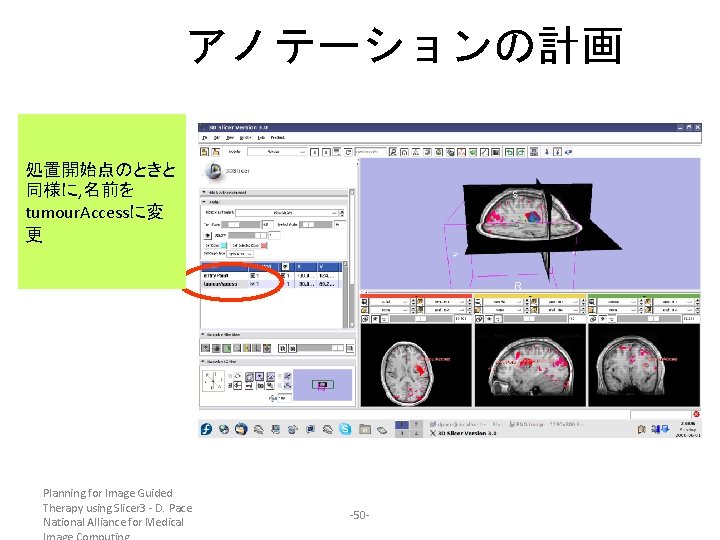Click last icon in Manipulate Slice Views row
Screen dimensions: 720x540
point(350,348)
